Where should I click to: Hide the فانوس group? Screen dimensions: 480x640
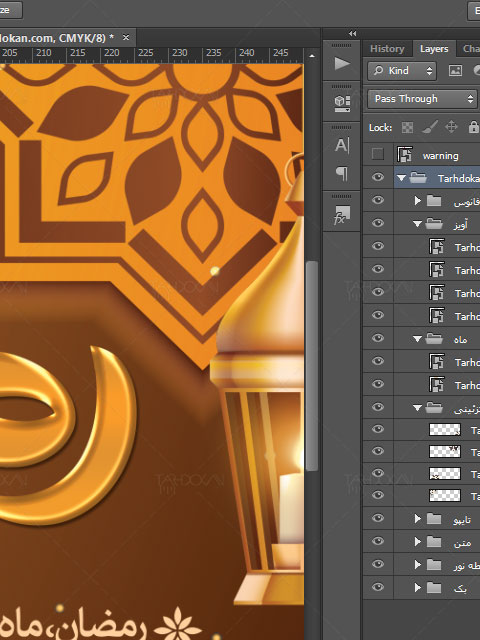point(378,200)
